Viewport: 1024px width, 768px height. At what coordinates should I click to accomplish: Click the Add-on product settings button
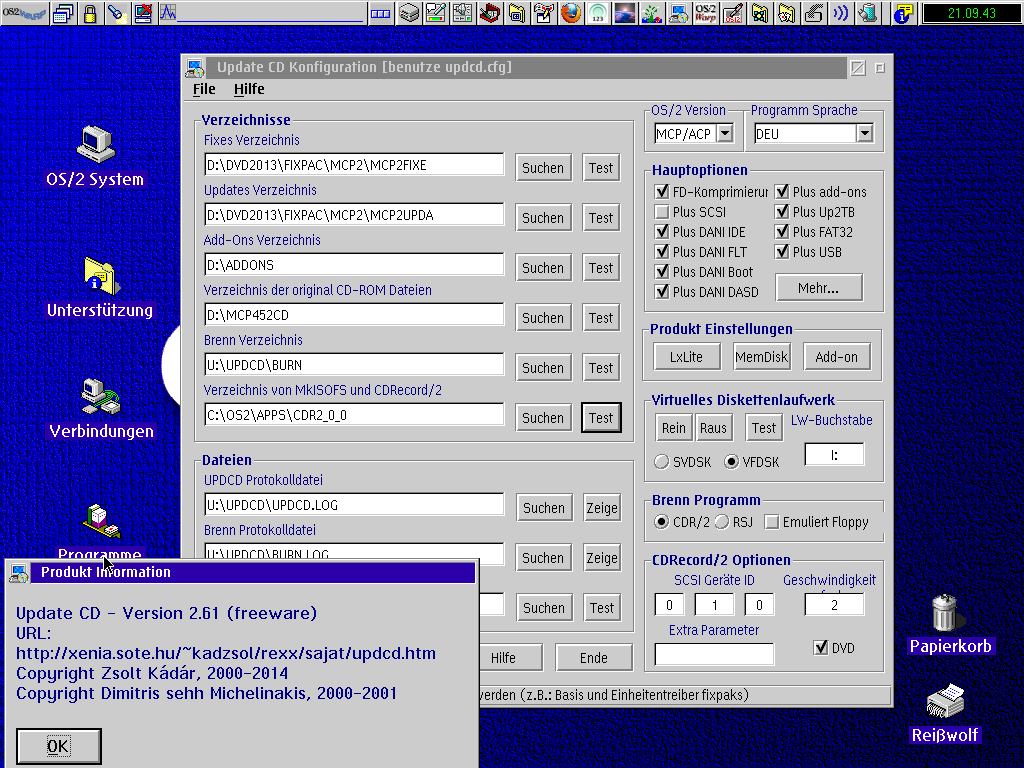click(837, 357)
